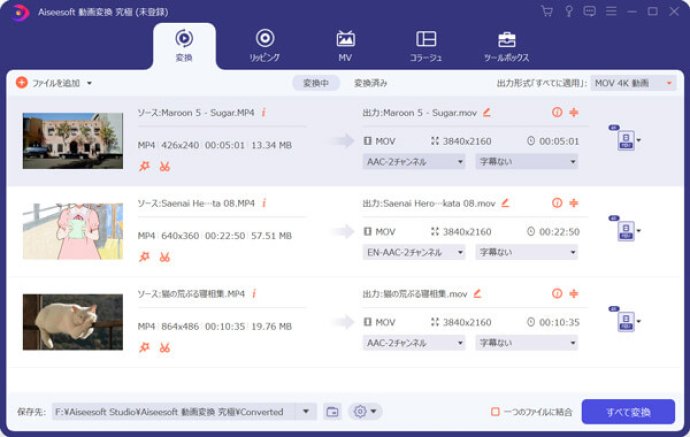Open EN-AAC-2チャンネル audio dropdown for Saenai
This screenshot has width=690, height=437.
click(x=414, y=253)
